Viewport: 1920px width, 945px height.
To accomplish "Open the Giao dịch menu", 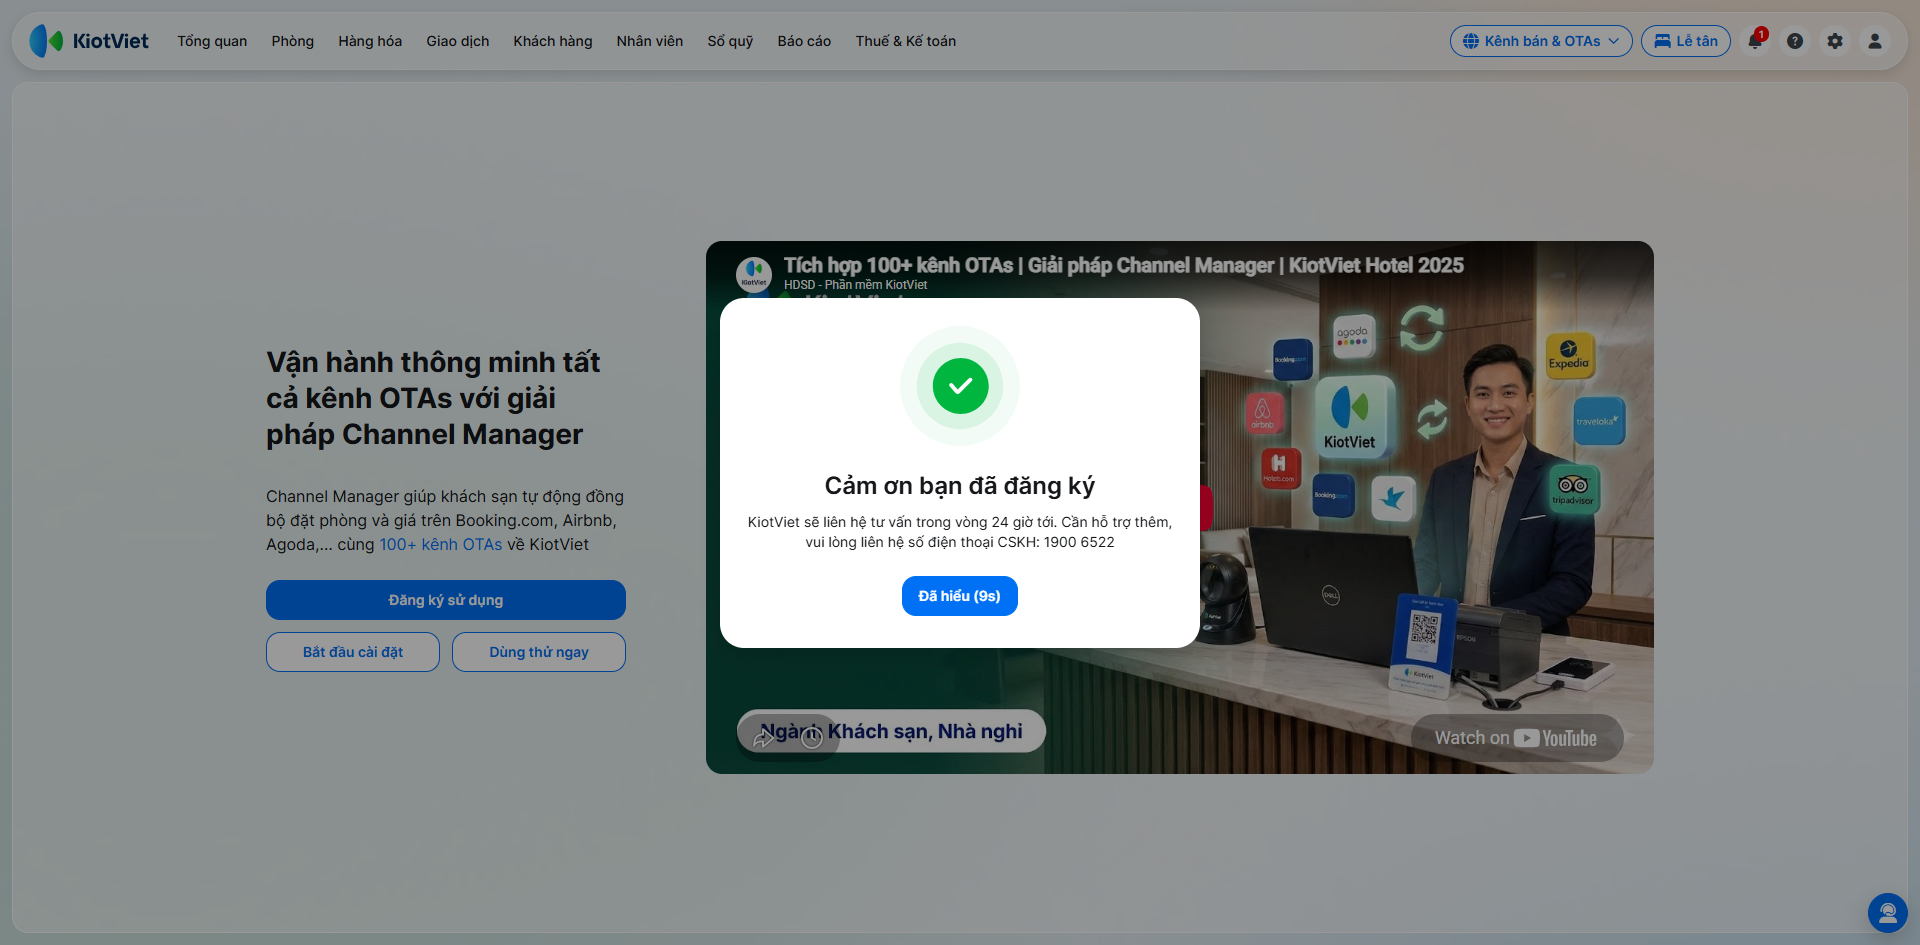I will click(x=458, y=41).
